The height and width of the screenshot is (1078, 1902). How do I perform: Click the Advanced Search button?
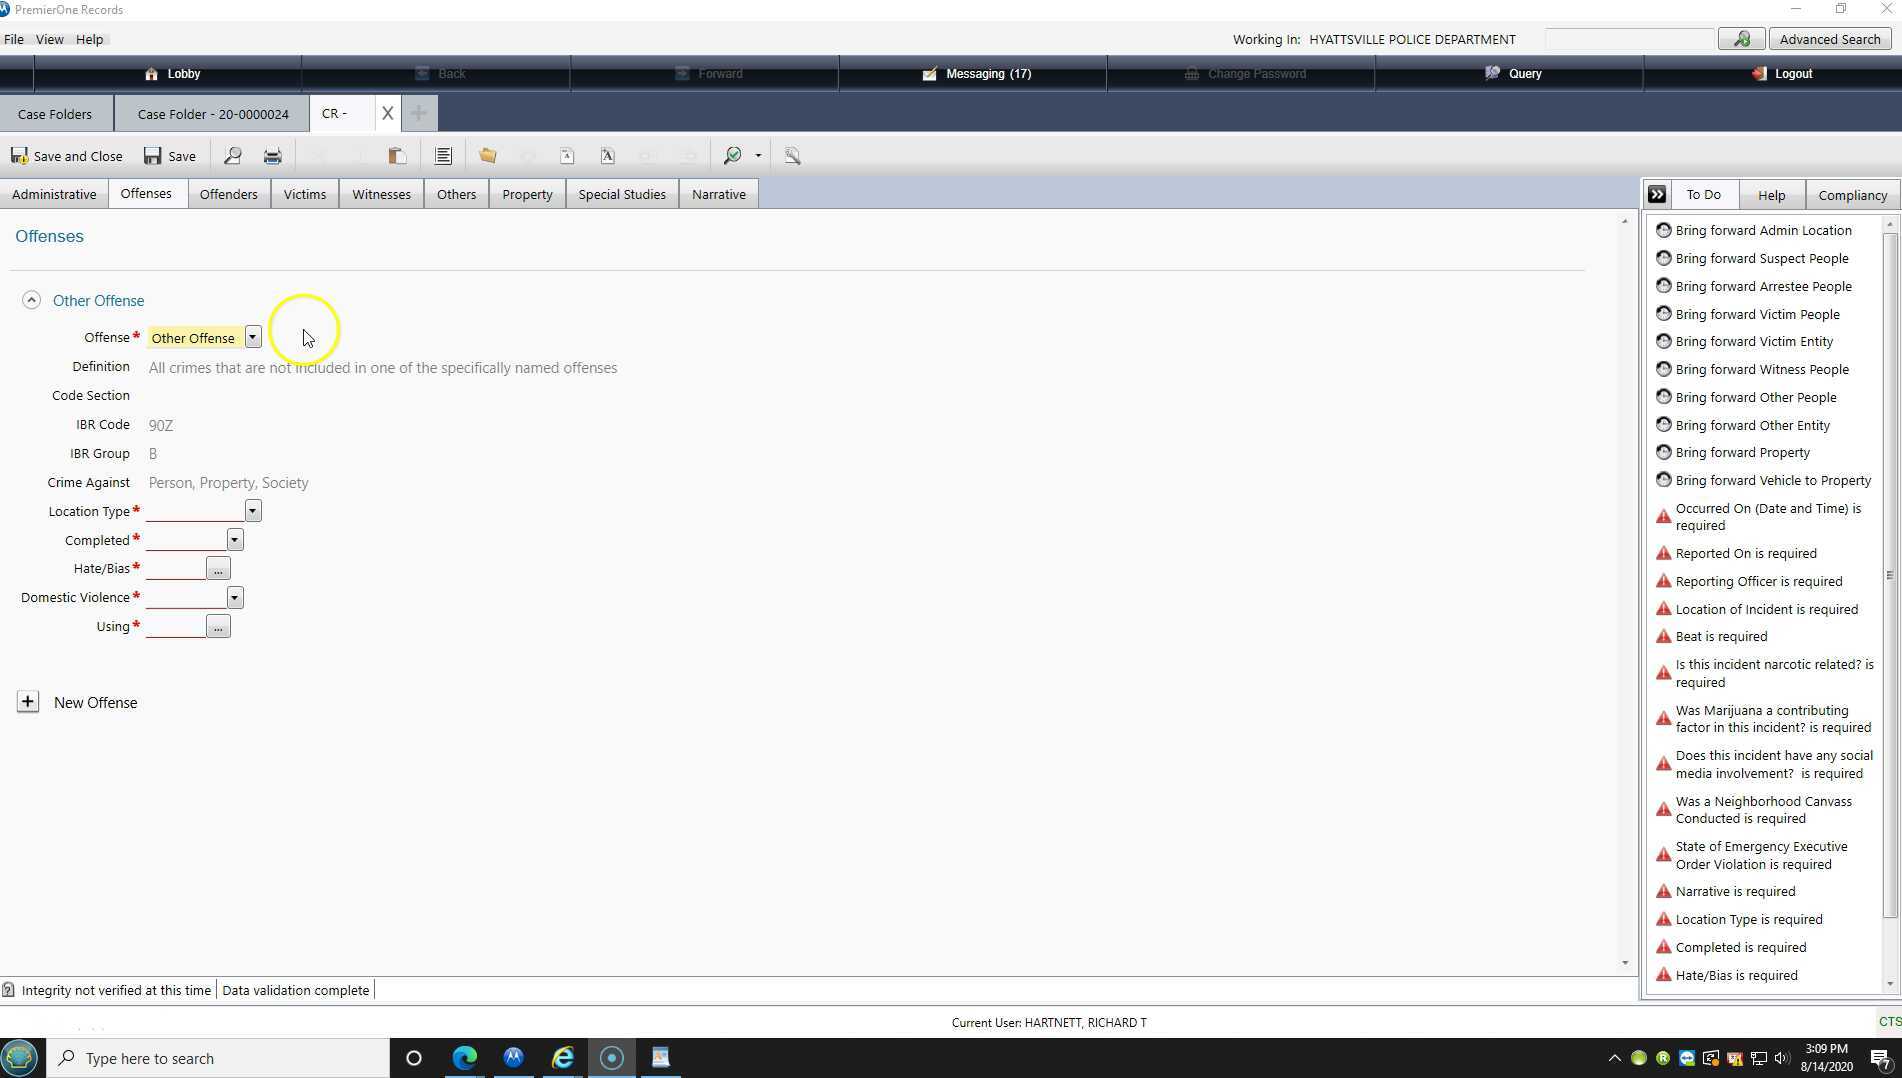point(1829,39)
